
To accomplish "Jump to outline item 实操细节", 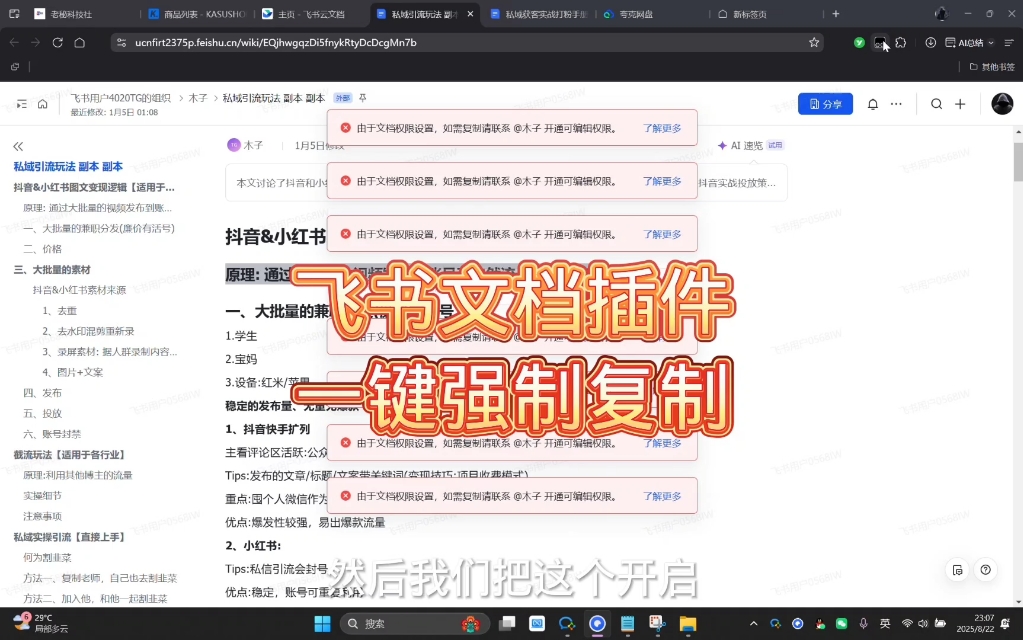I will [42, 496].
